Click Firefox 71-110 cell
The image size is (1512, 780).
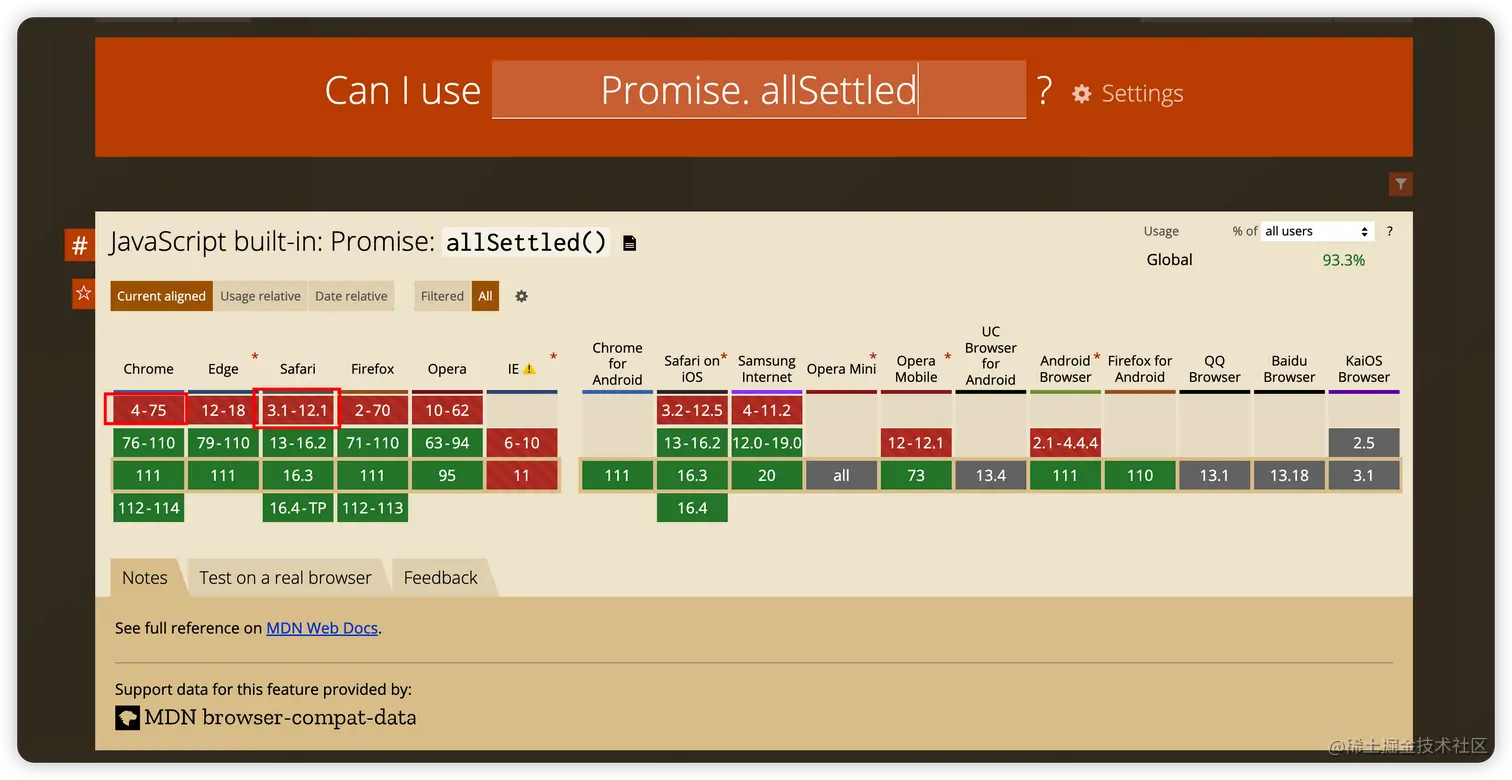pyautogui.click(x=372, y=443)
